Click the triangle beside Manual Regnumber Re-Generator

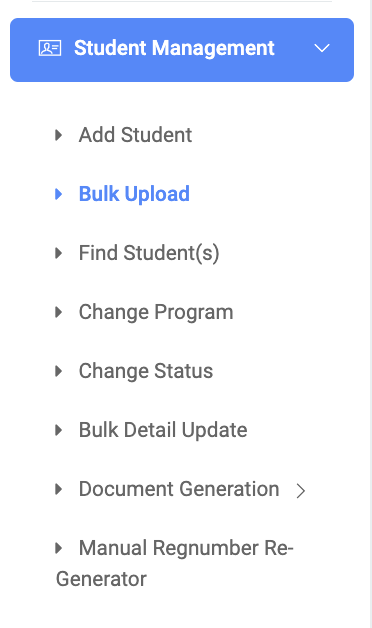click(x=58, y=548)
